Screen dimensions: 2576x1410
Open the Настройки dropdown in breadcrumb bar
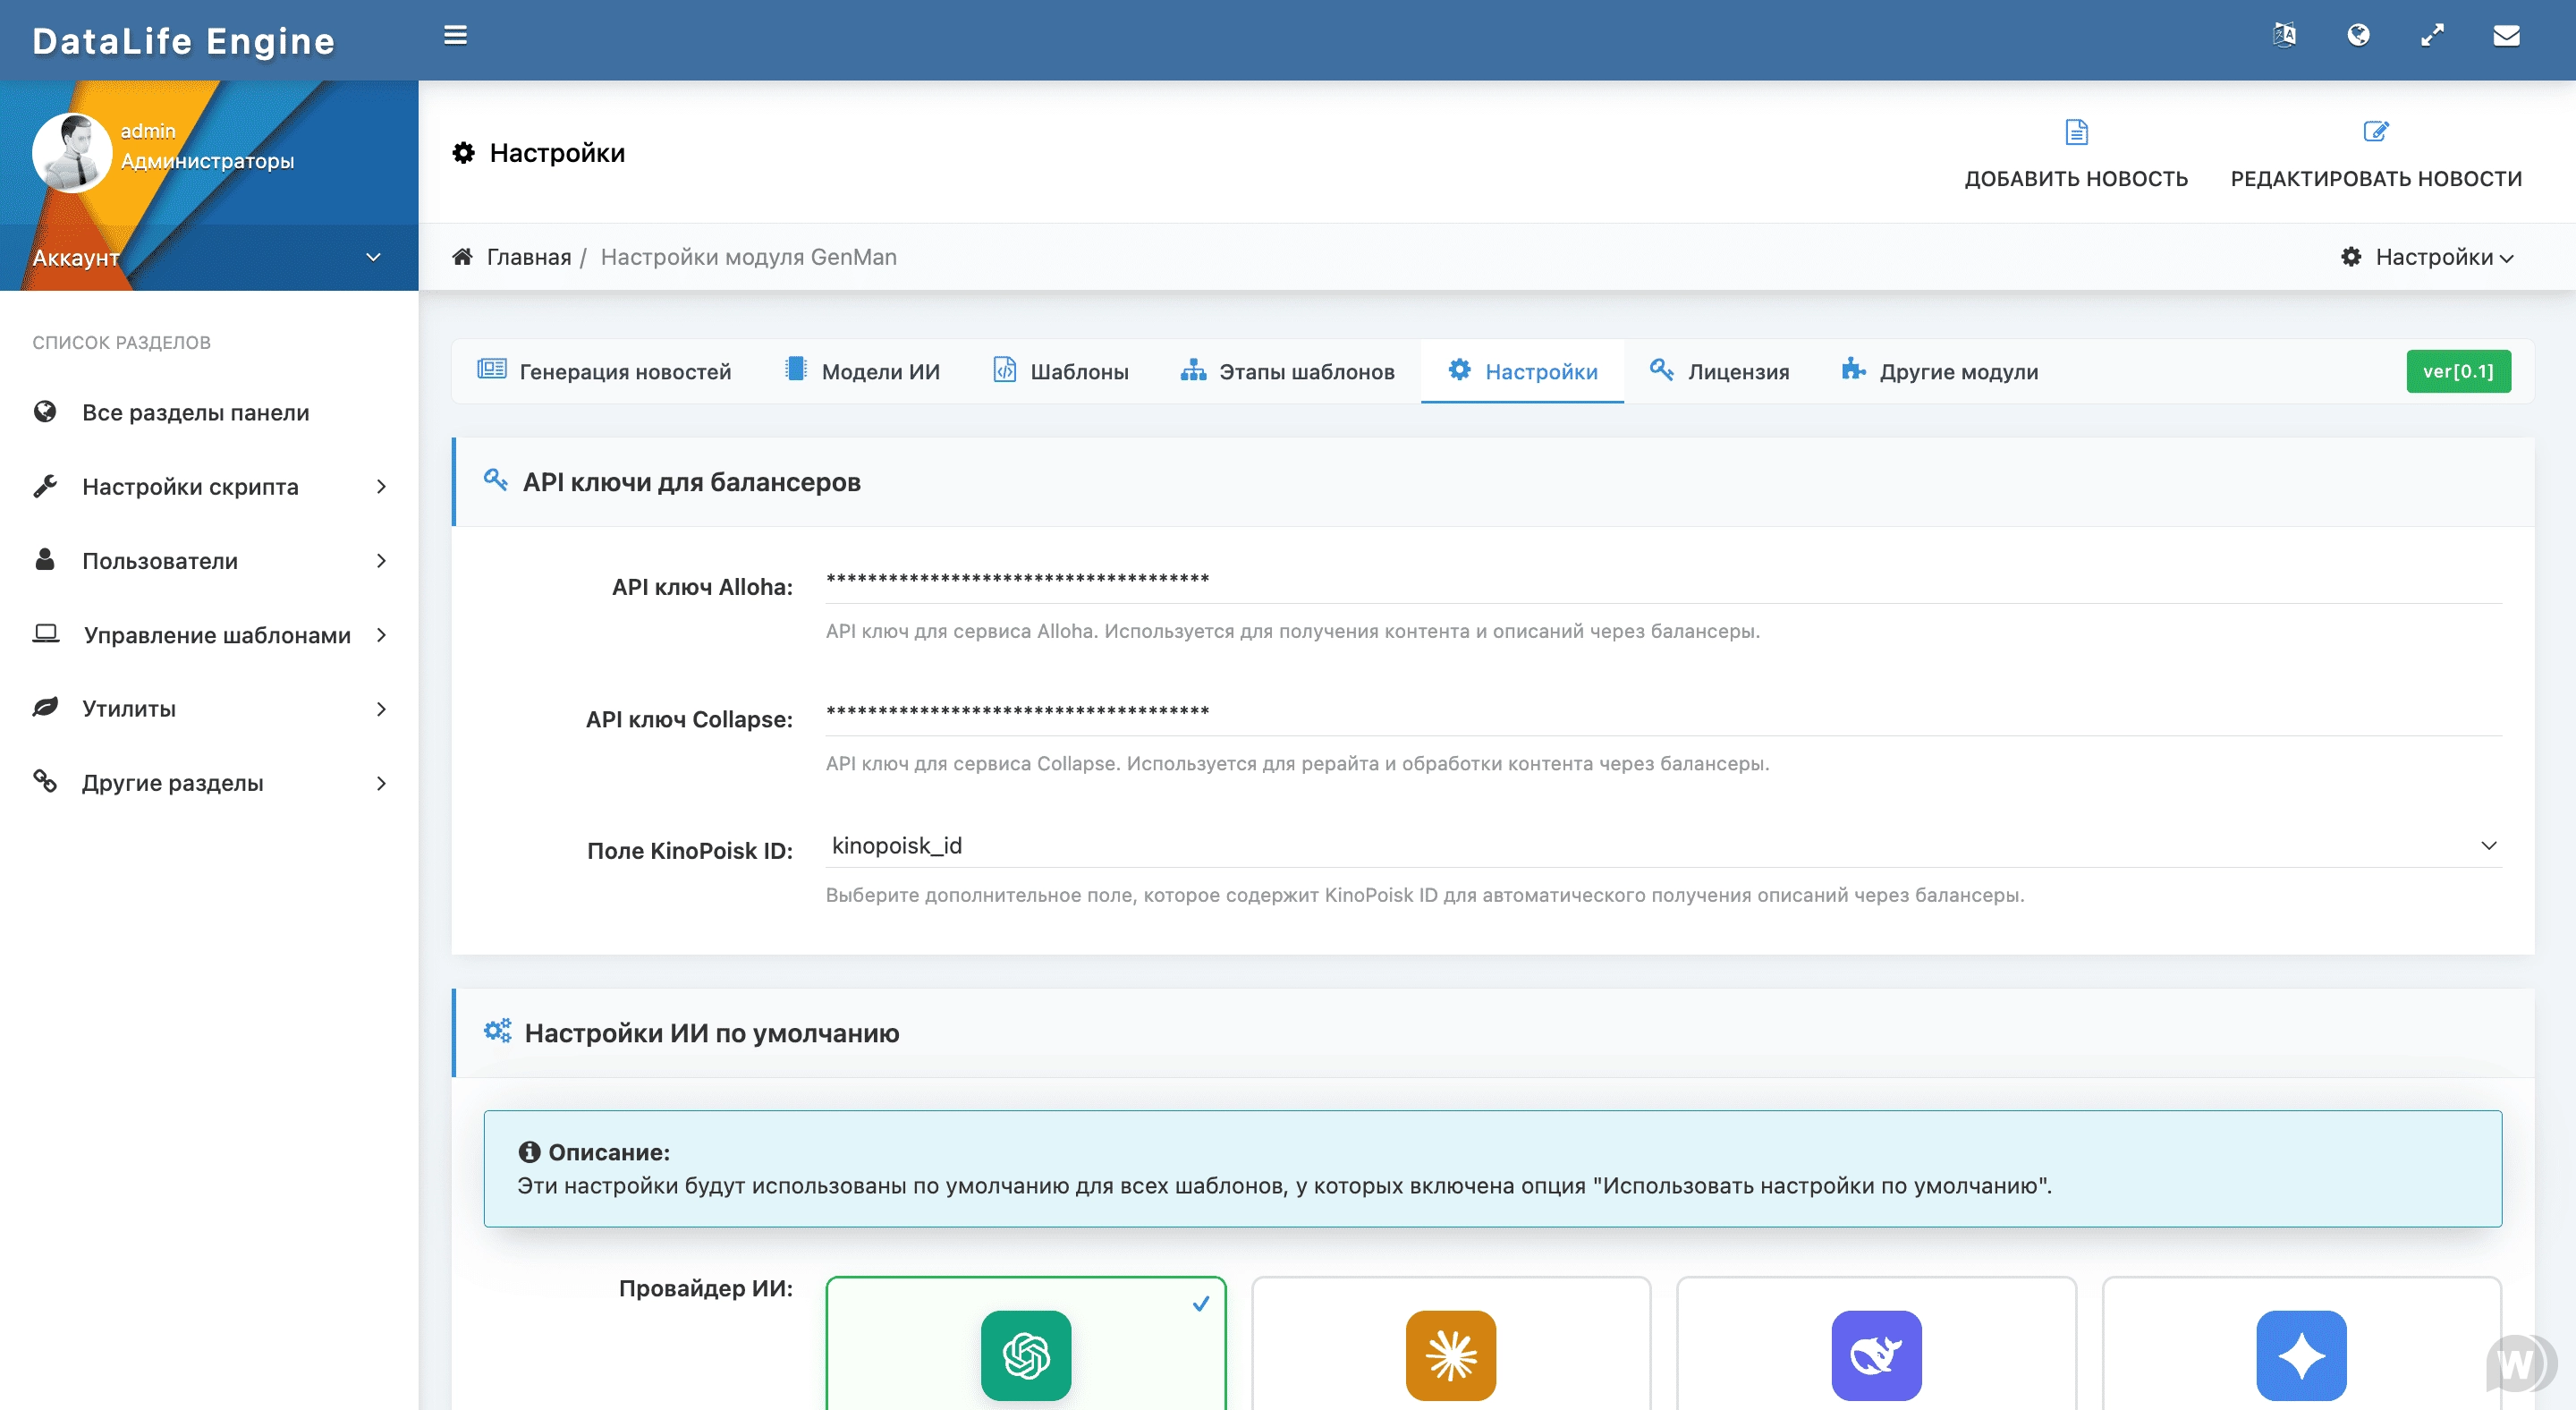point(2427,257)
